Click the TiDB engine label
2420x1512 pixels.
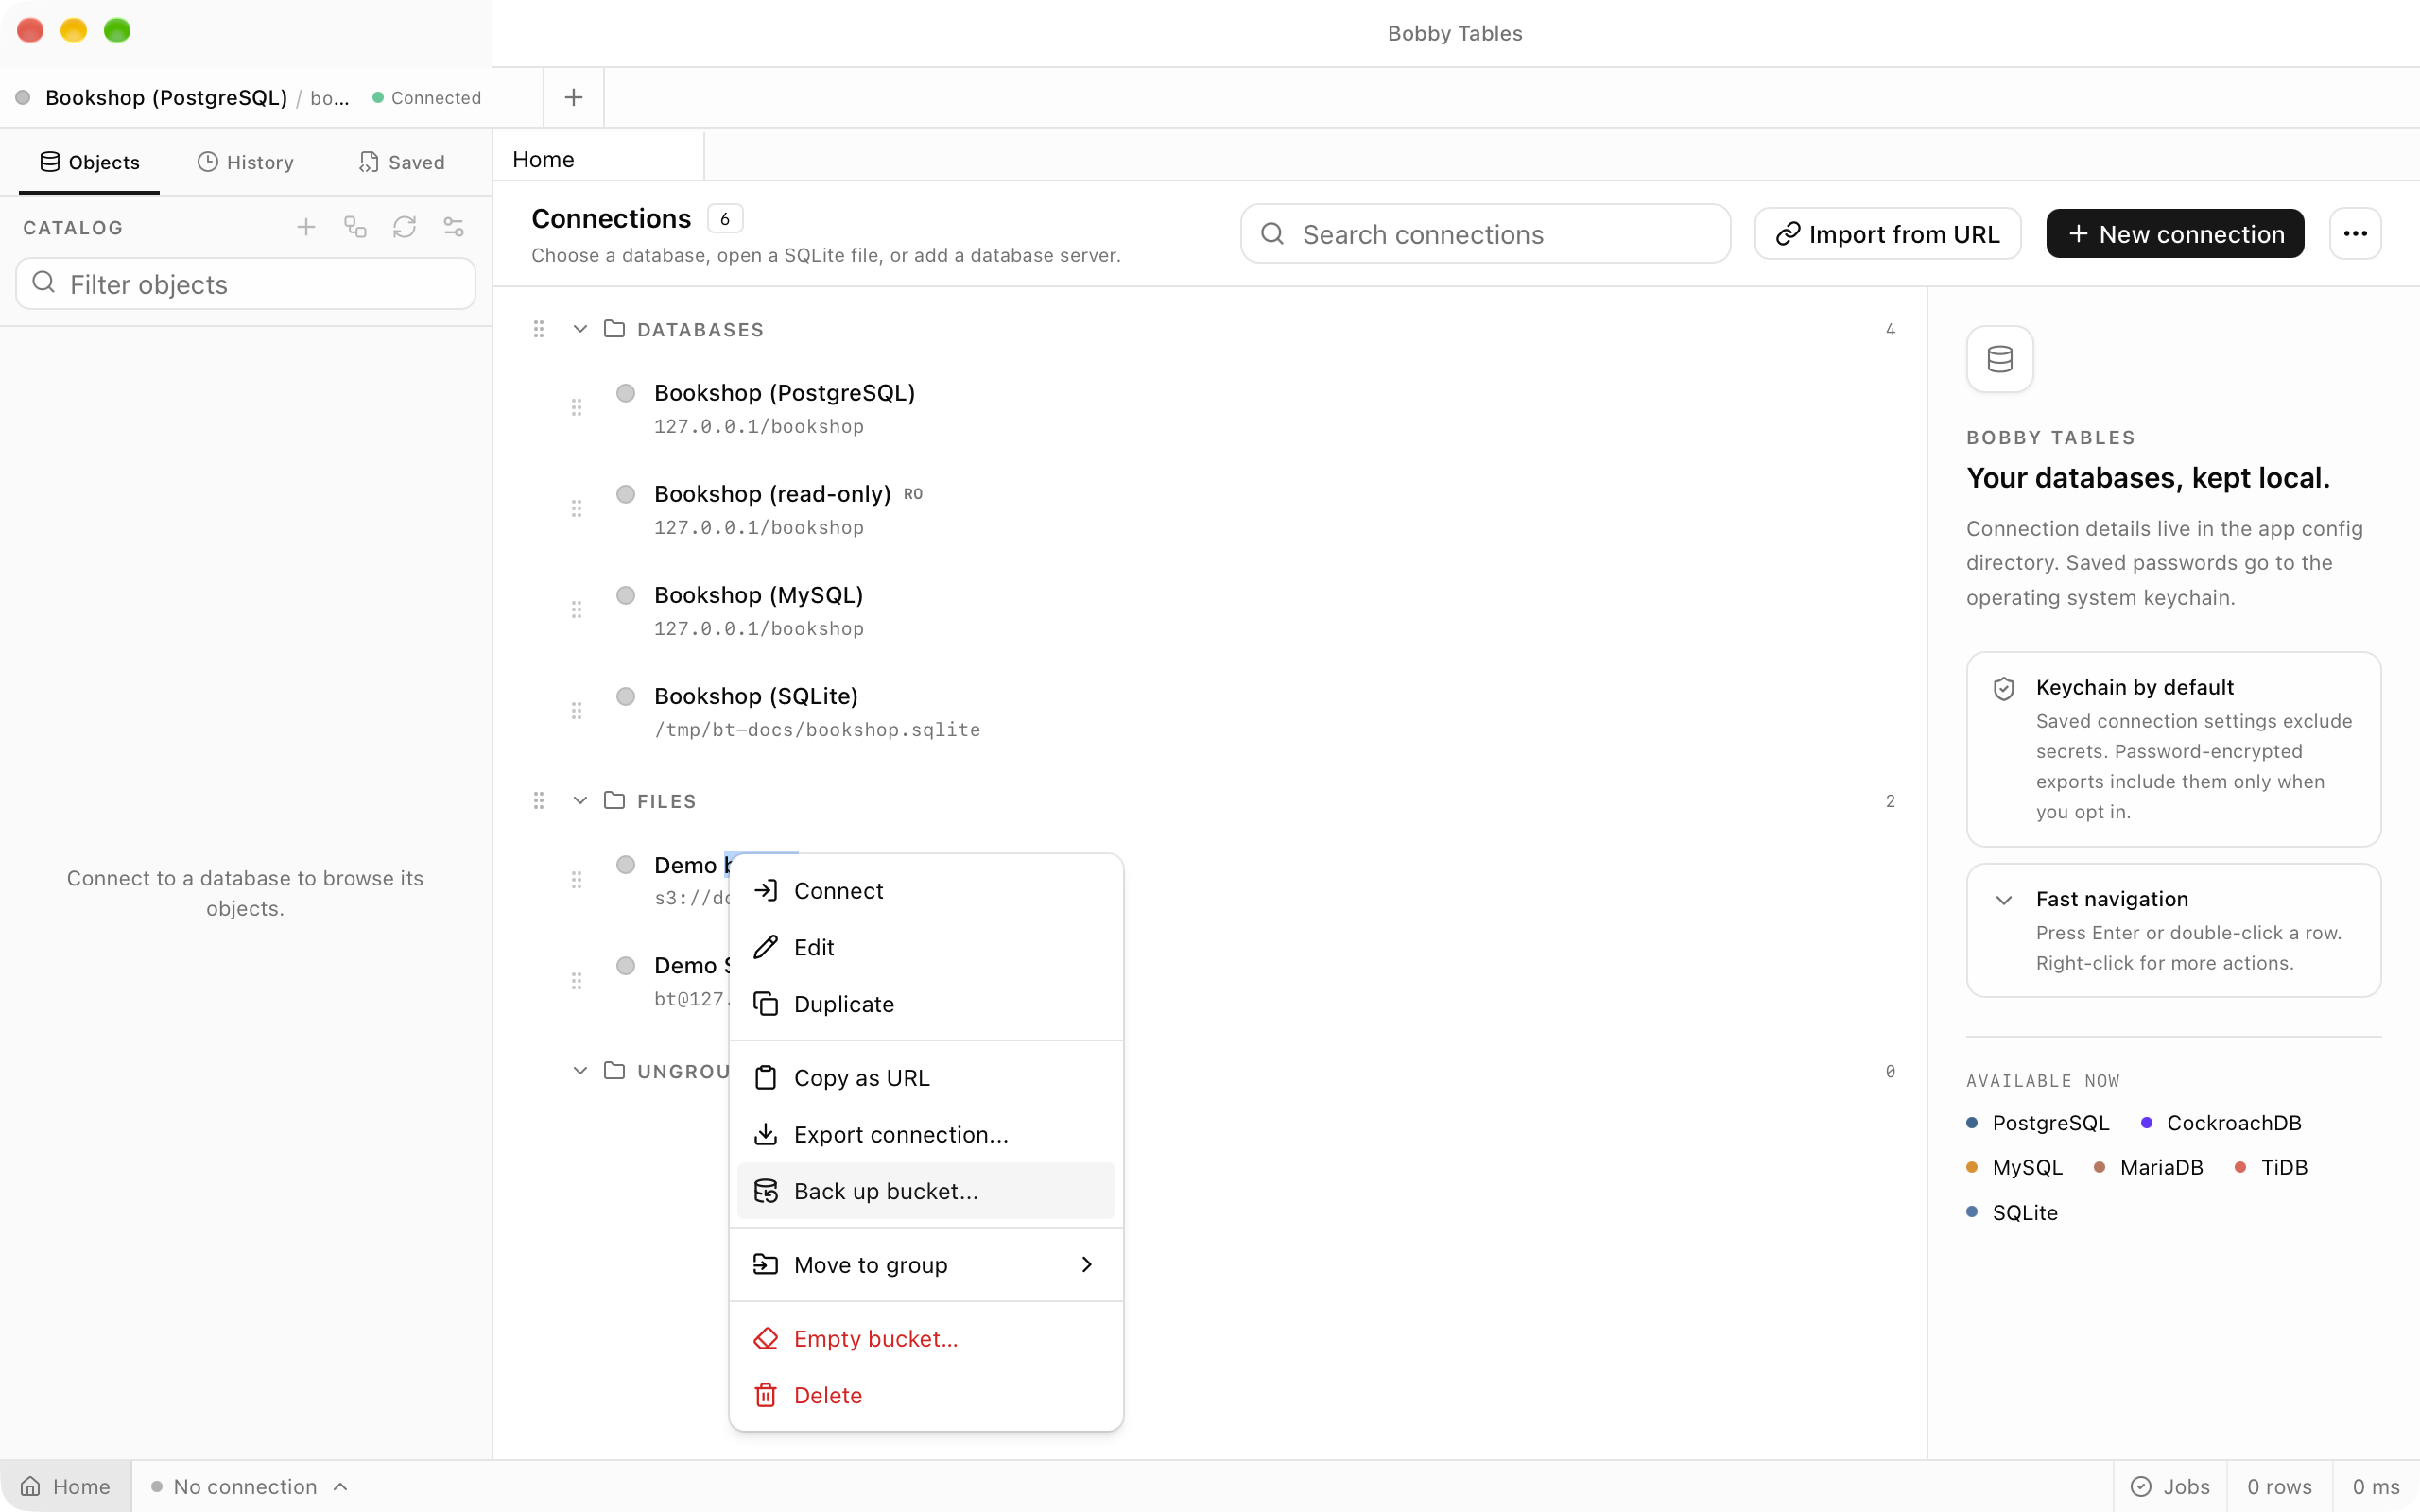[2284, 1167]
